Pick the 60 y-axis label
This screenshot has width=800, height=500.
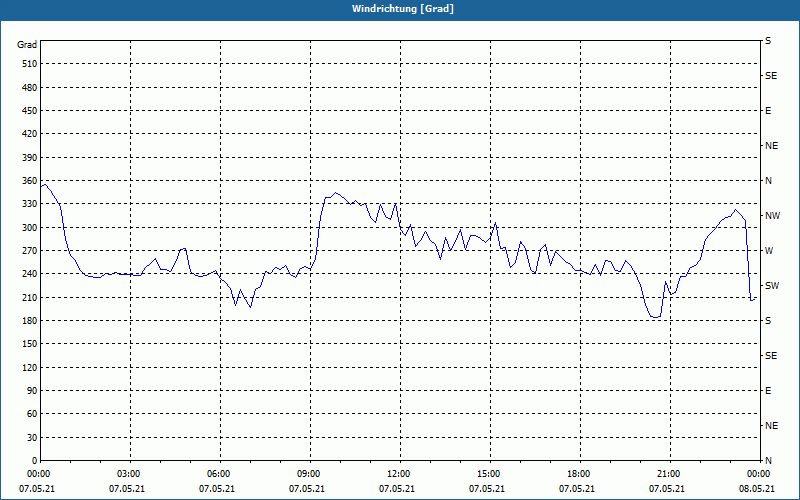(32, 414)
